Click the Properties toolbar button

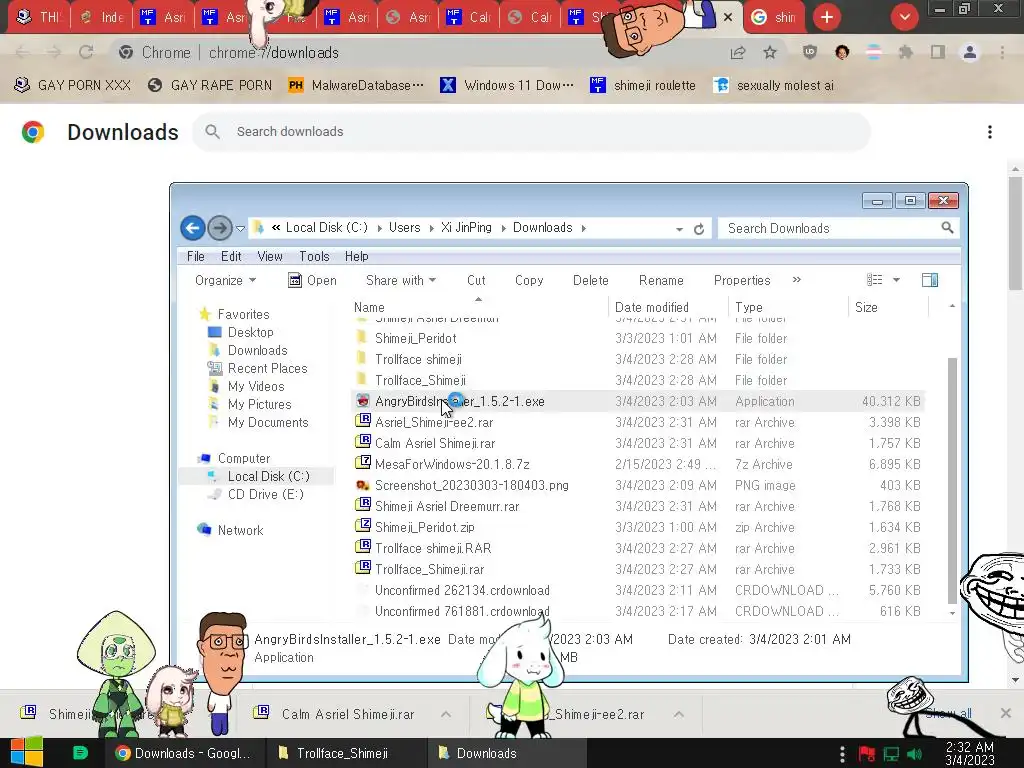click(x=742, y=280)
